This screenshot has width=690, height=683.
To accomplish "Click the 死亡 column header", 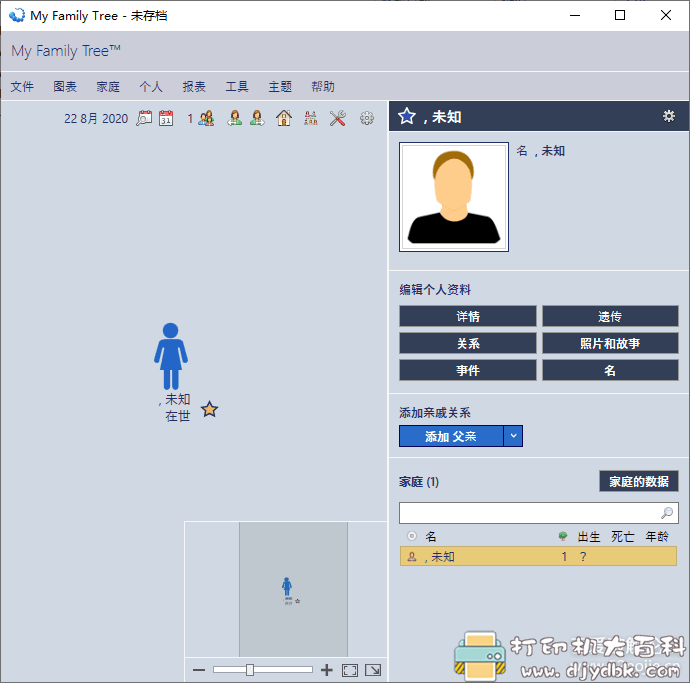I will coord(623,536).
